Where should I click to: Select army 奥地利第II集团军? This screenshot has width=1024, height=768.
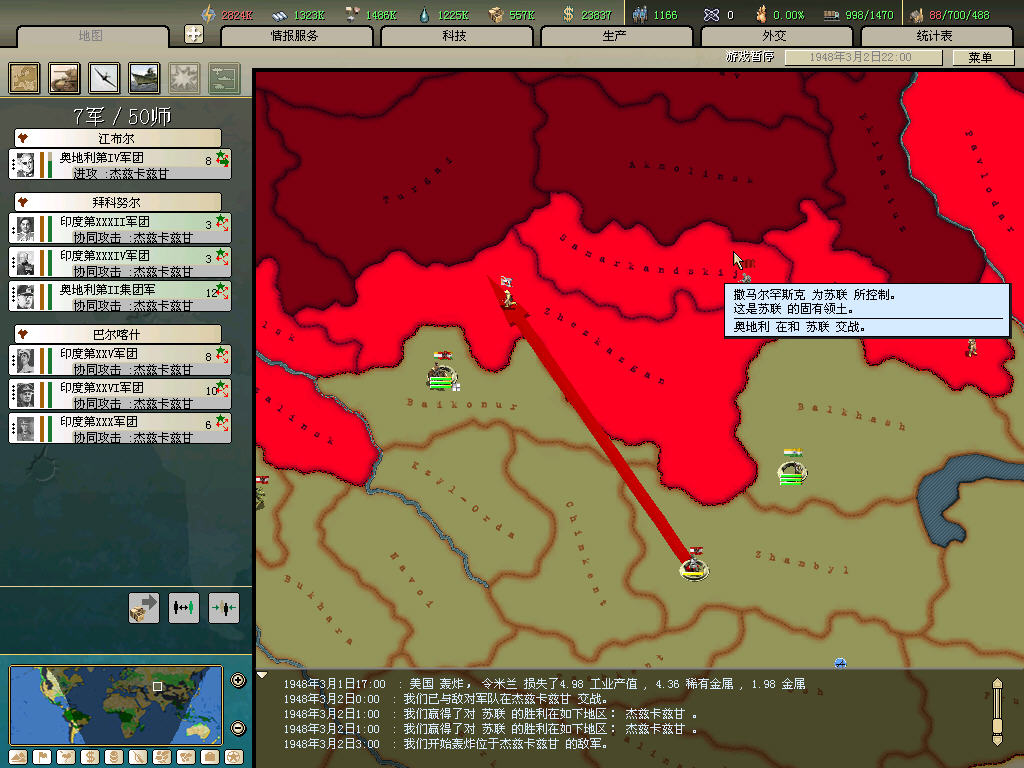click(x=120, y=296)
